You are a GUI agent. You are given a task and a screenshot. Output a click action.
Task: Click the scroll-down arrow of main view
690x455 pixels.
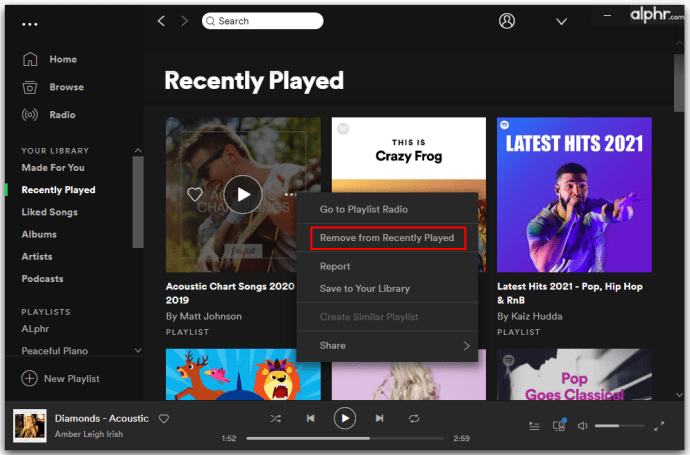tap(679, 395)
